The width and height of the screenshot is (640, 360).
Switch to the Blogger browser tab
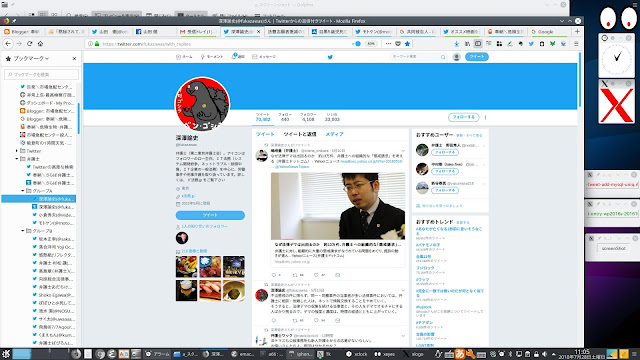[22, 31]
